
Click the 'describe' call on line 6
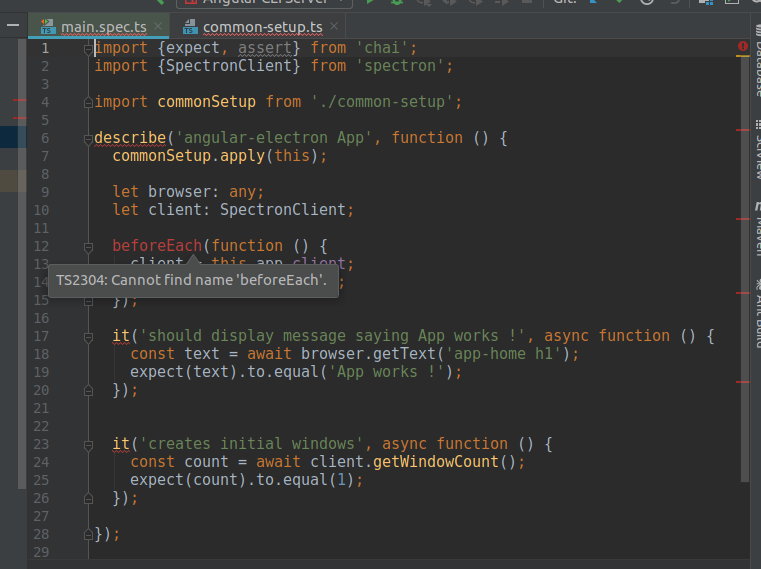pyautogui.click(x=130, y=138)
